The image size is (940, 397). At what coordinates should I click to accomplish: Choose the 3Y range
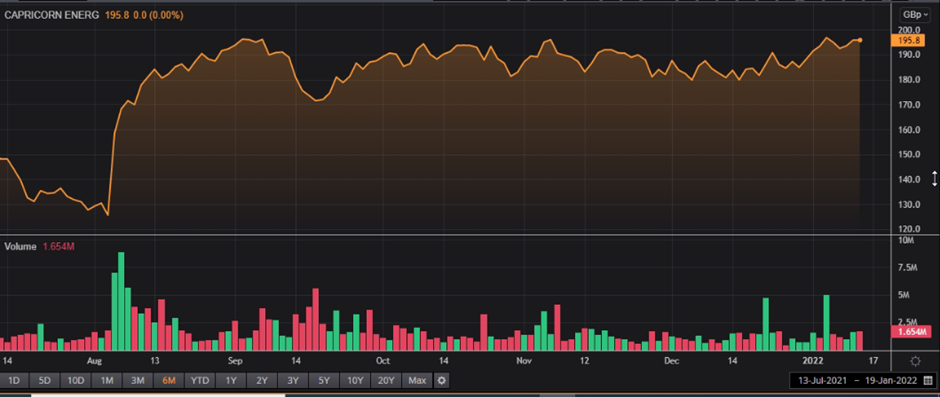coord(293,380)
